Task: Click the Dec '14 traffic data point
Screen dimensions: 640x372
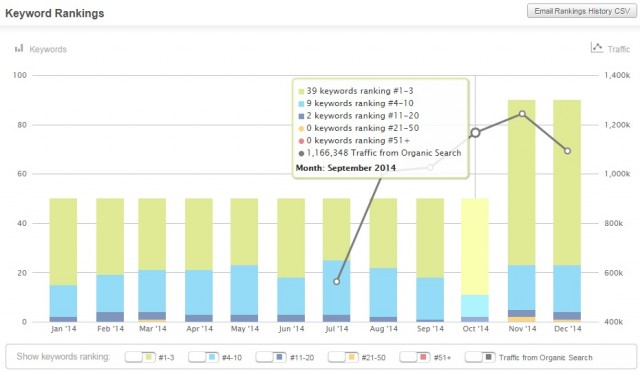Action: pos(567,151)
